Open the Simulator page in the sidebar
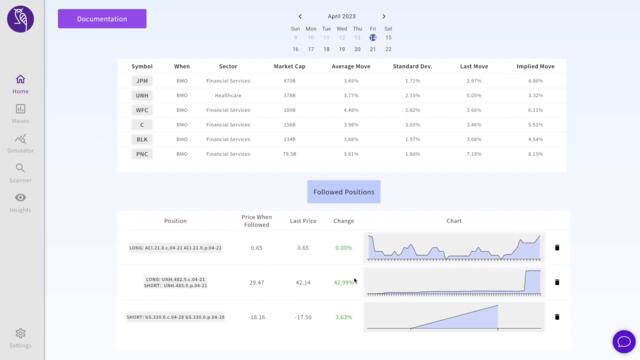 (x=20, y=144)
